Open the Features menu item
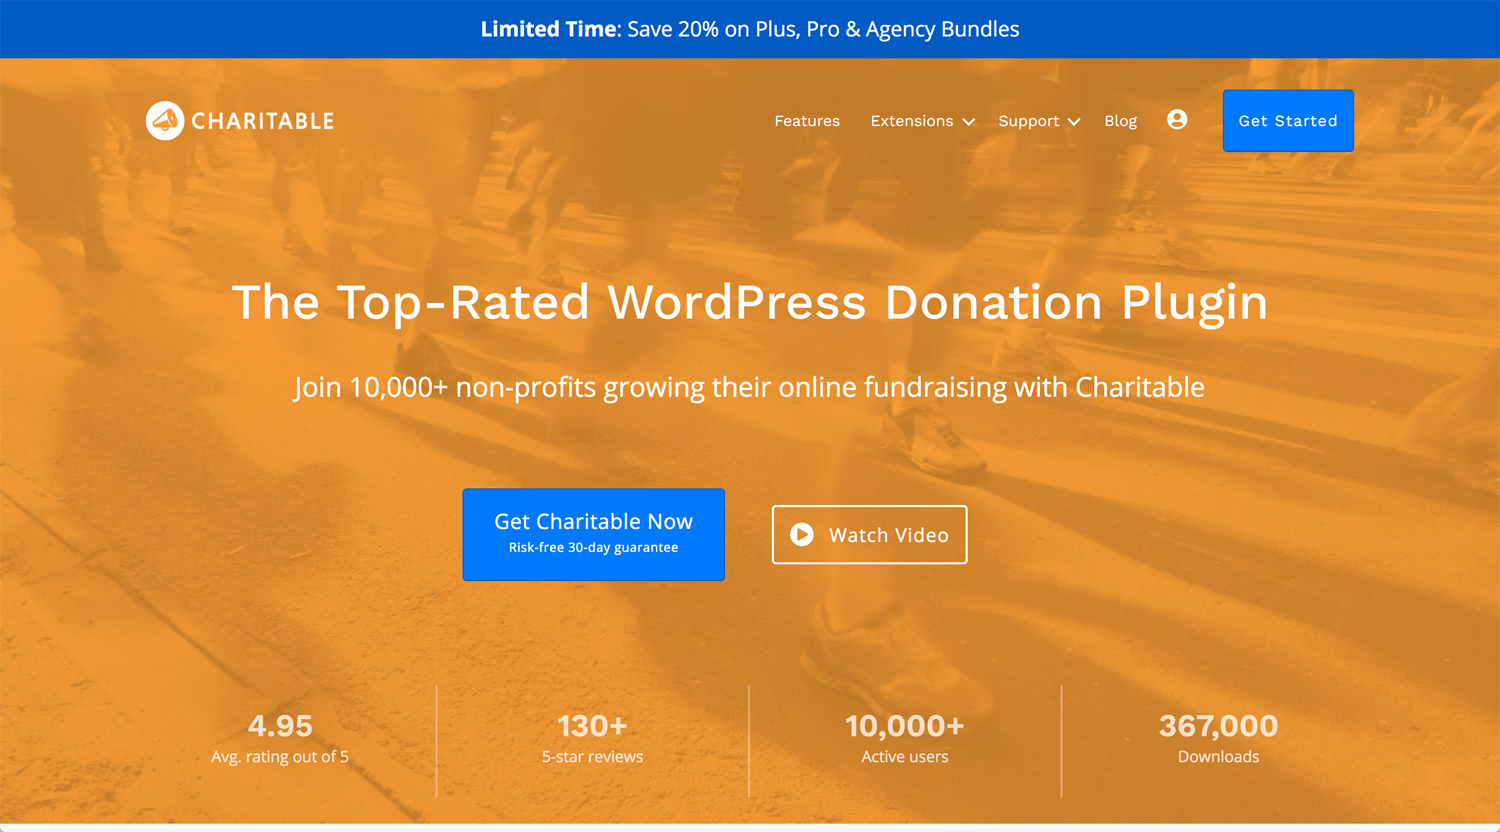 point(807,121)
